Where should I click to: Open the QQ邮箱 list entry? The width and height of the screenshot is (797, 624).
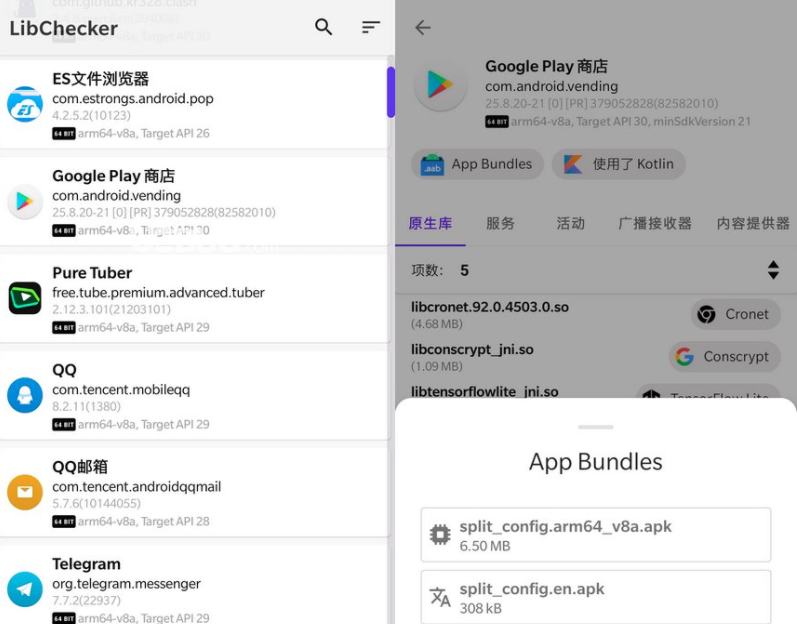pyautogui.click(x=195, y=492)
